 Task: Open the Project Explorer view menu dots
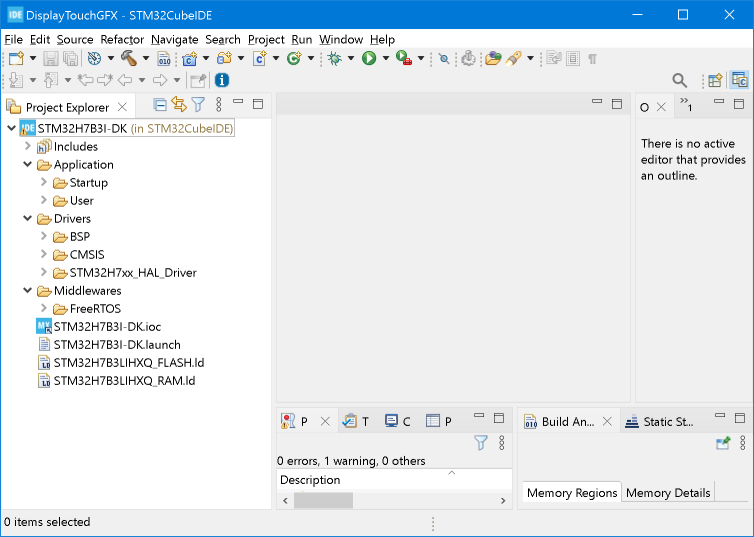219,104
